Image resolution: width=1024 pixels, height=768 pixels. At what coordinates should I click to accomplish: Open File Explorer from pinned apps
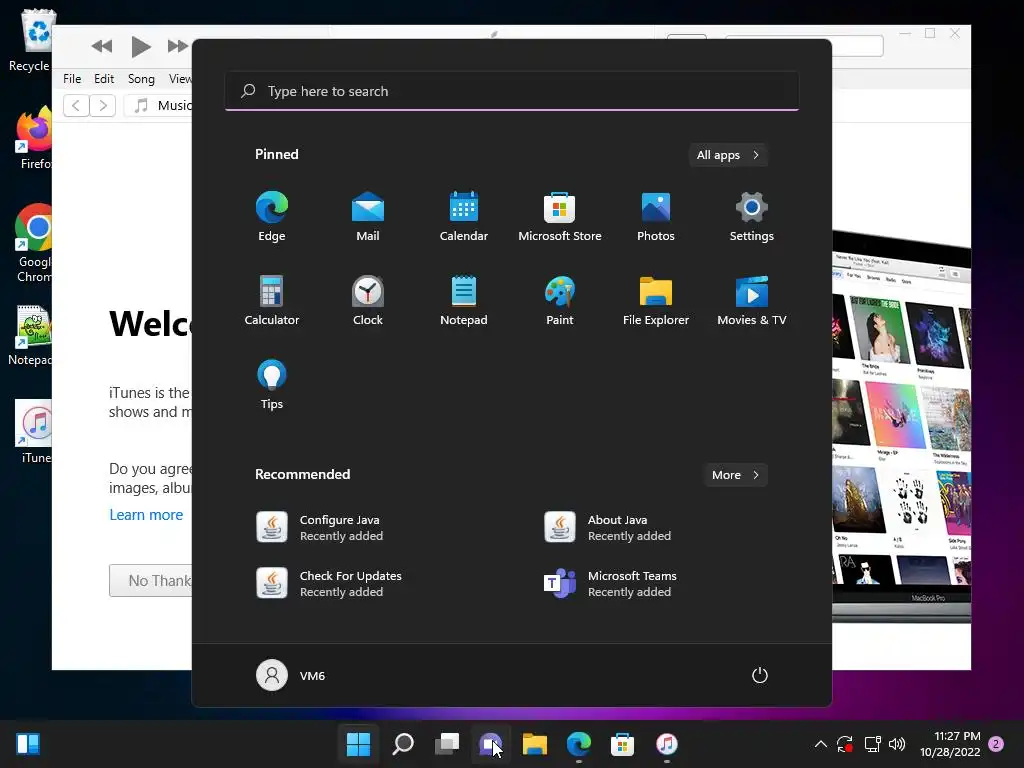[656, 300]
